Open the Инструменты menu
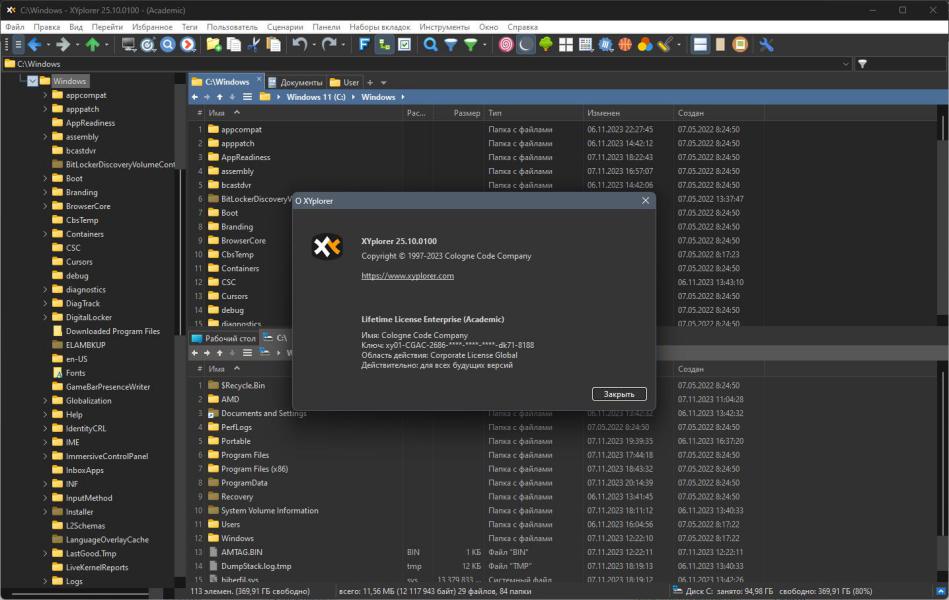 point(444,27)
